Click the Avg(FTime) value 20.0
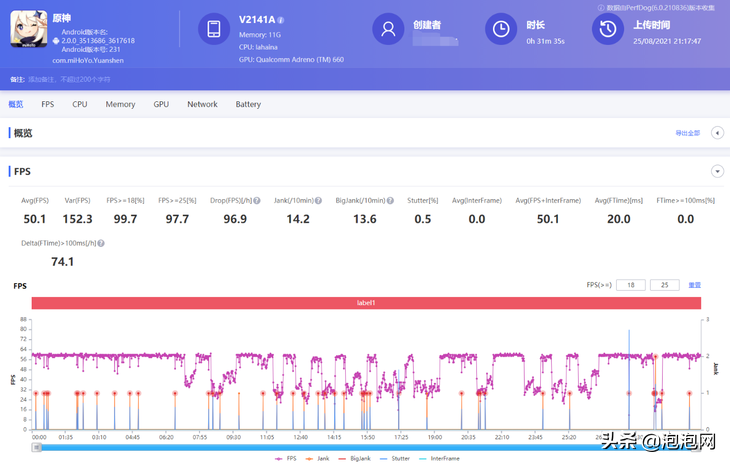Image resolution: width=730 pixels, height=464 pixels. click(x=619, y=219)
